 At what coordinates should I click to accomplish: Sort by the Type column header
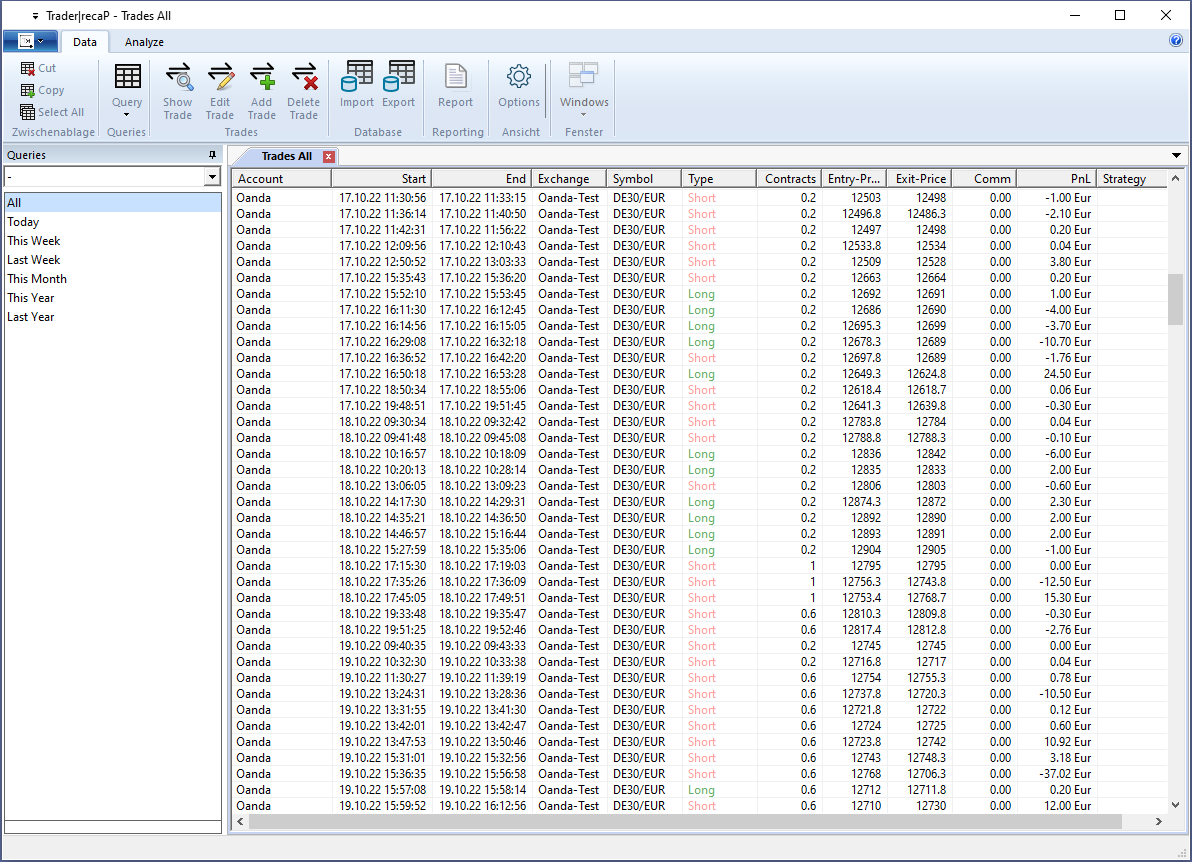719,179
